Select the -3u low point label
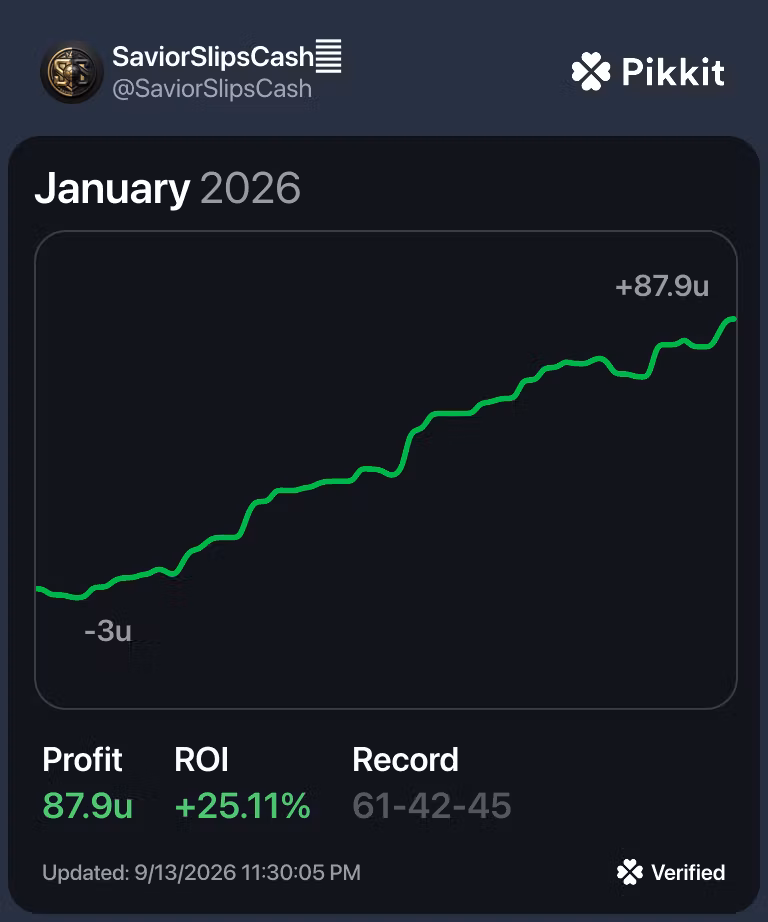768x922 pixels. tap(108, 630)
